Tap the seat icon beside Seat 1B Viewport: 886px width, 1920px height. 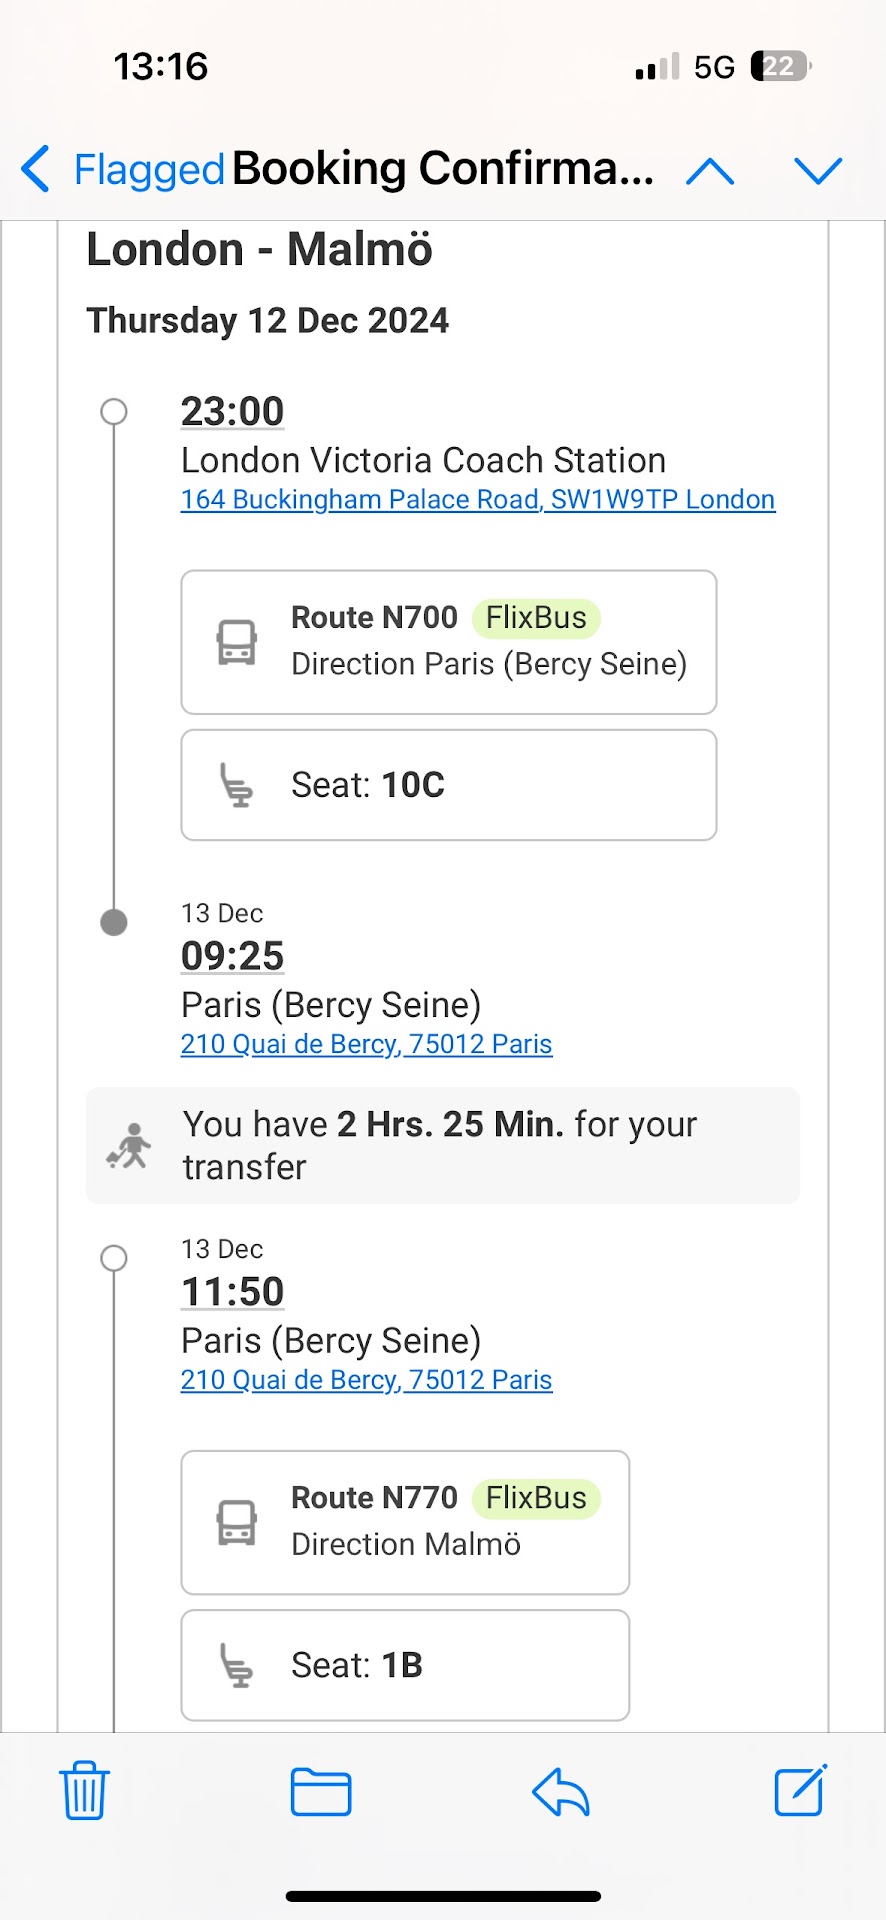point(237,1665)
